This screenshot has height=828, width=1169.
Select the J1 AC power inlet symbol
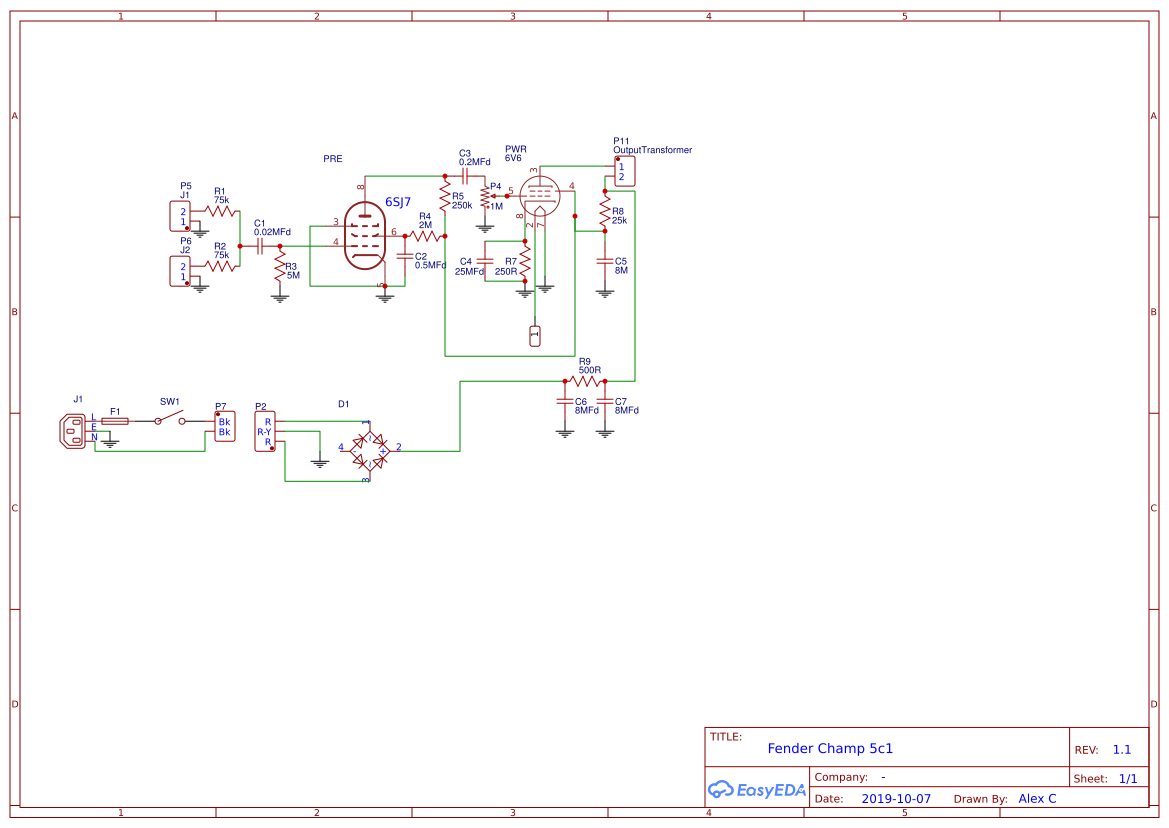73,432
